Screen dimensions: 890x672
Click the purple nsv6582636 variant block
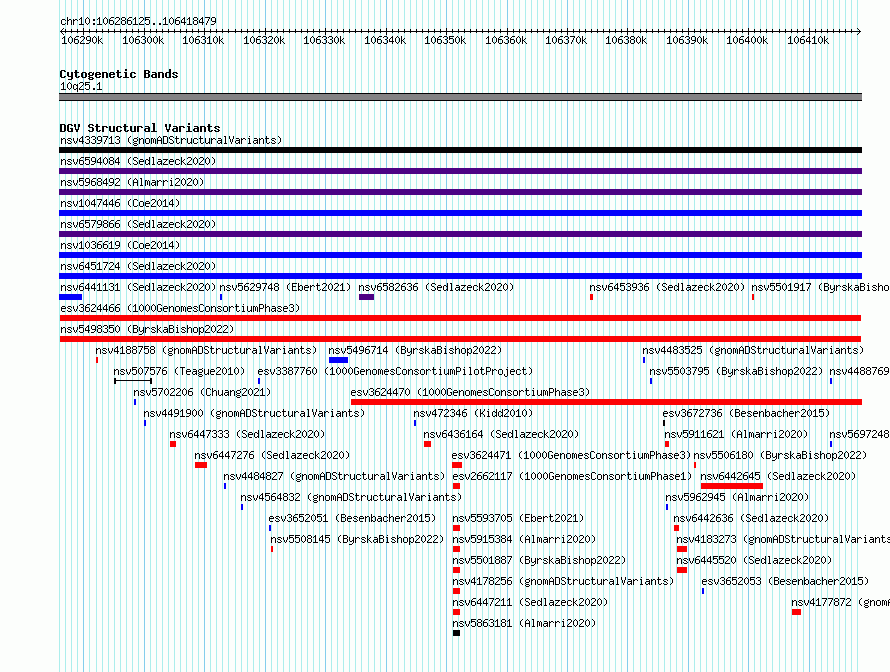tap(366, 297)
